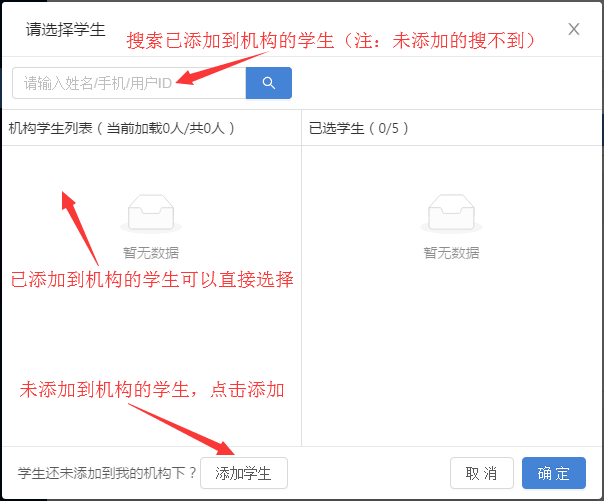604x501 pixels.
Task: Click the 请选择学生 dialog title
Action: [x=64, y=29]
